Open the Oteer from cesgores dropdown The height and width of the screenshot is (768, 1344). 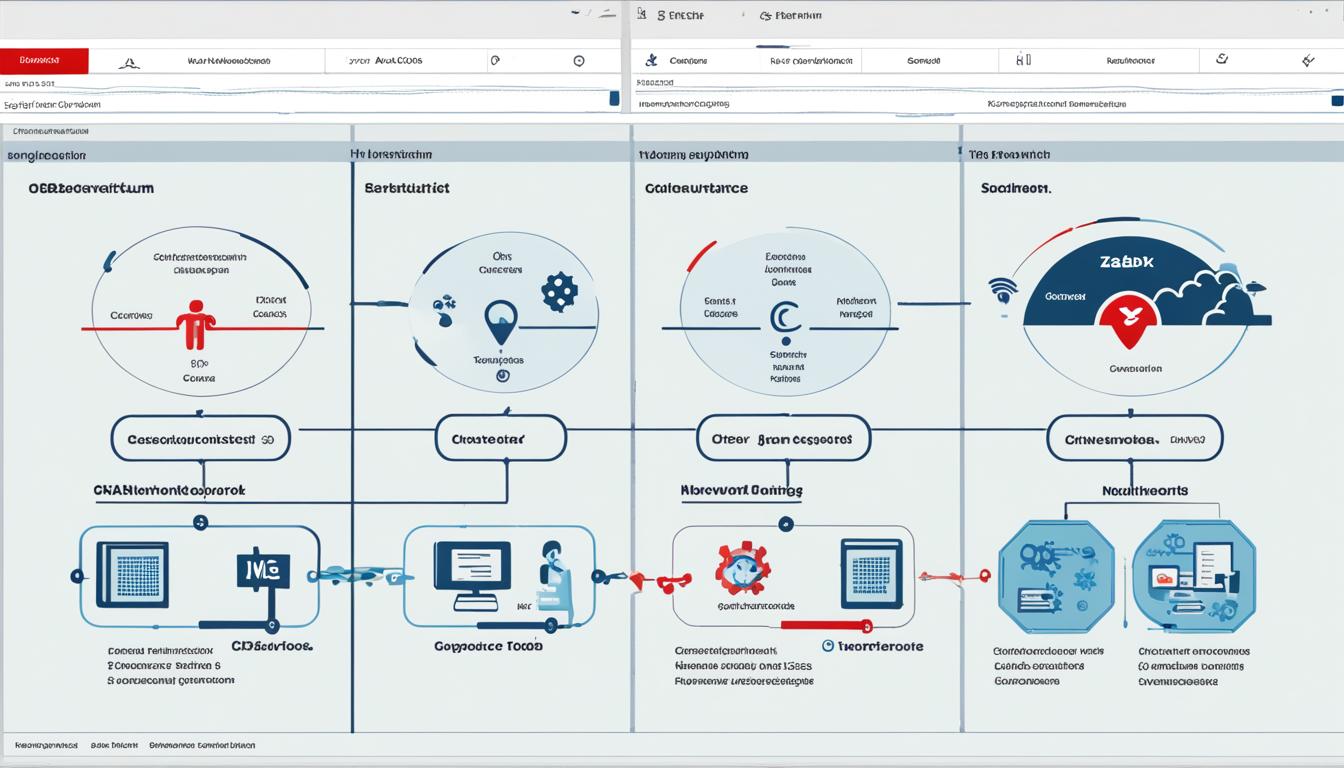click(784, 438)
